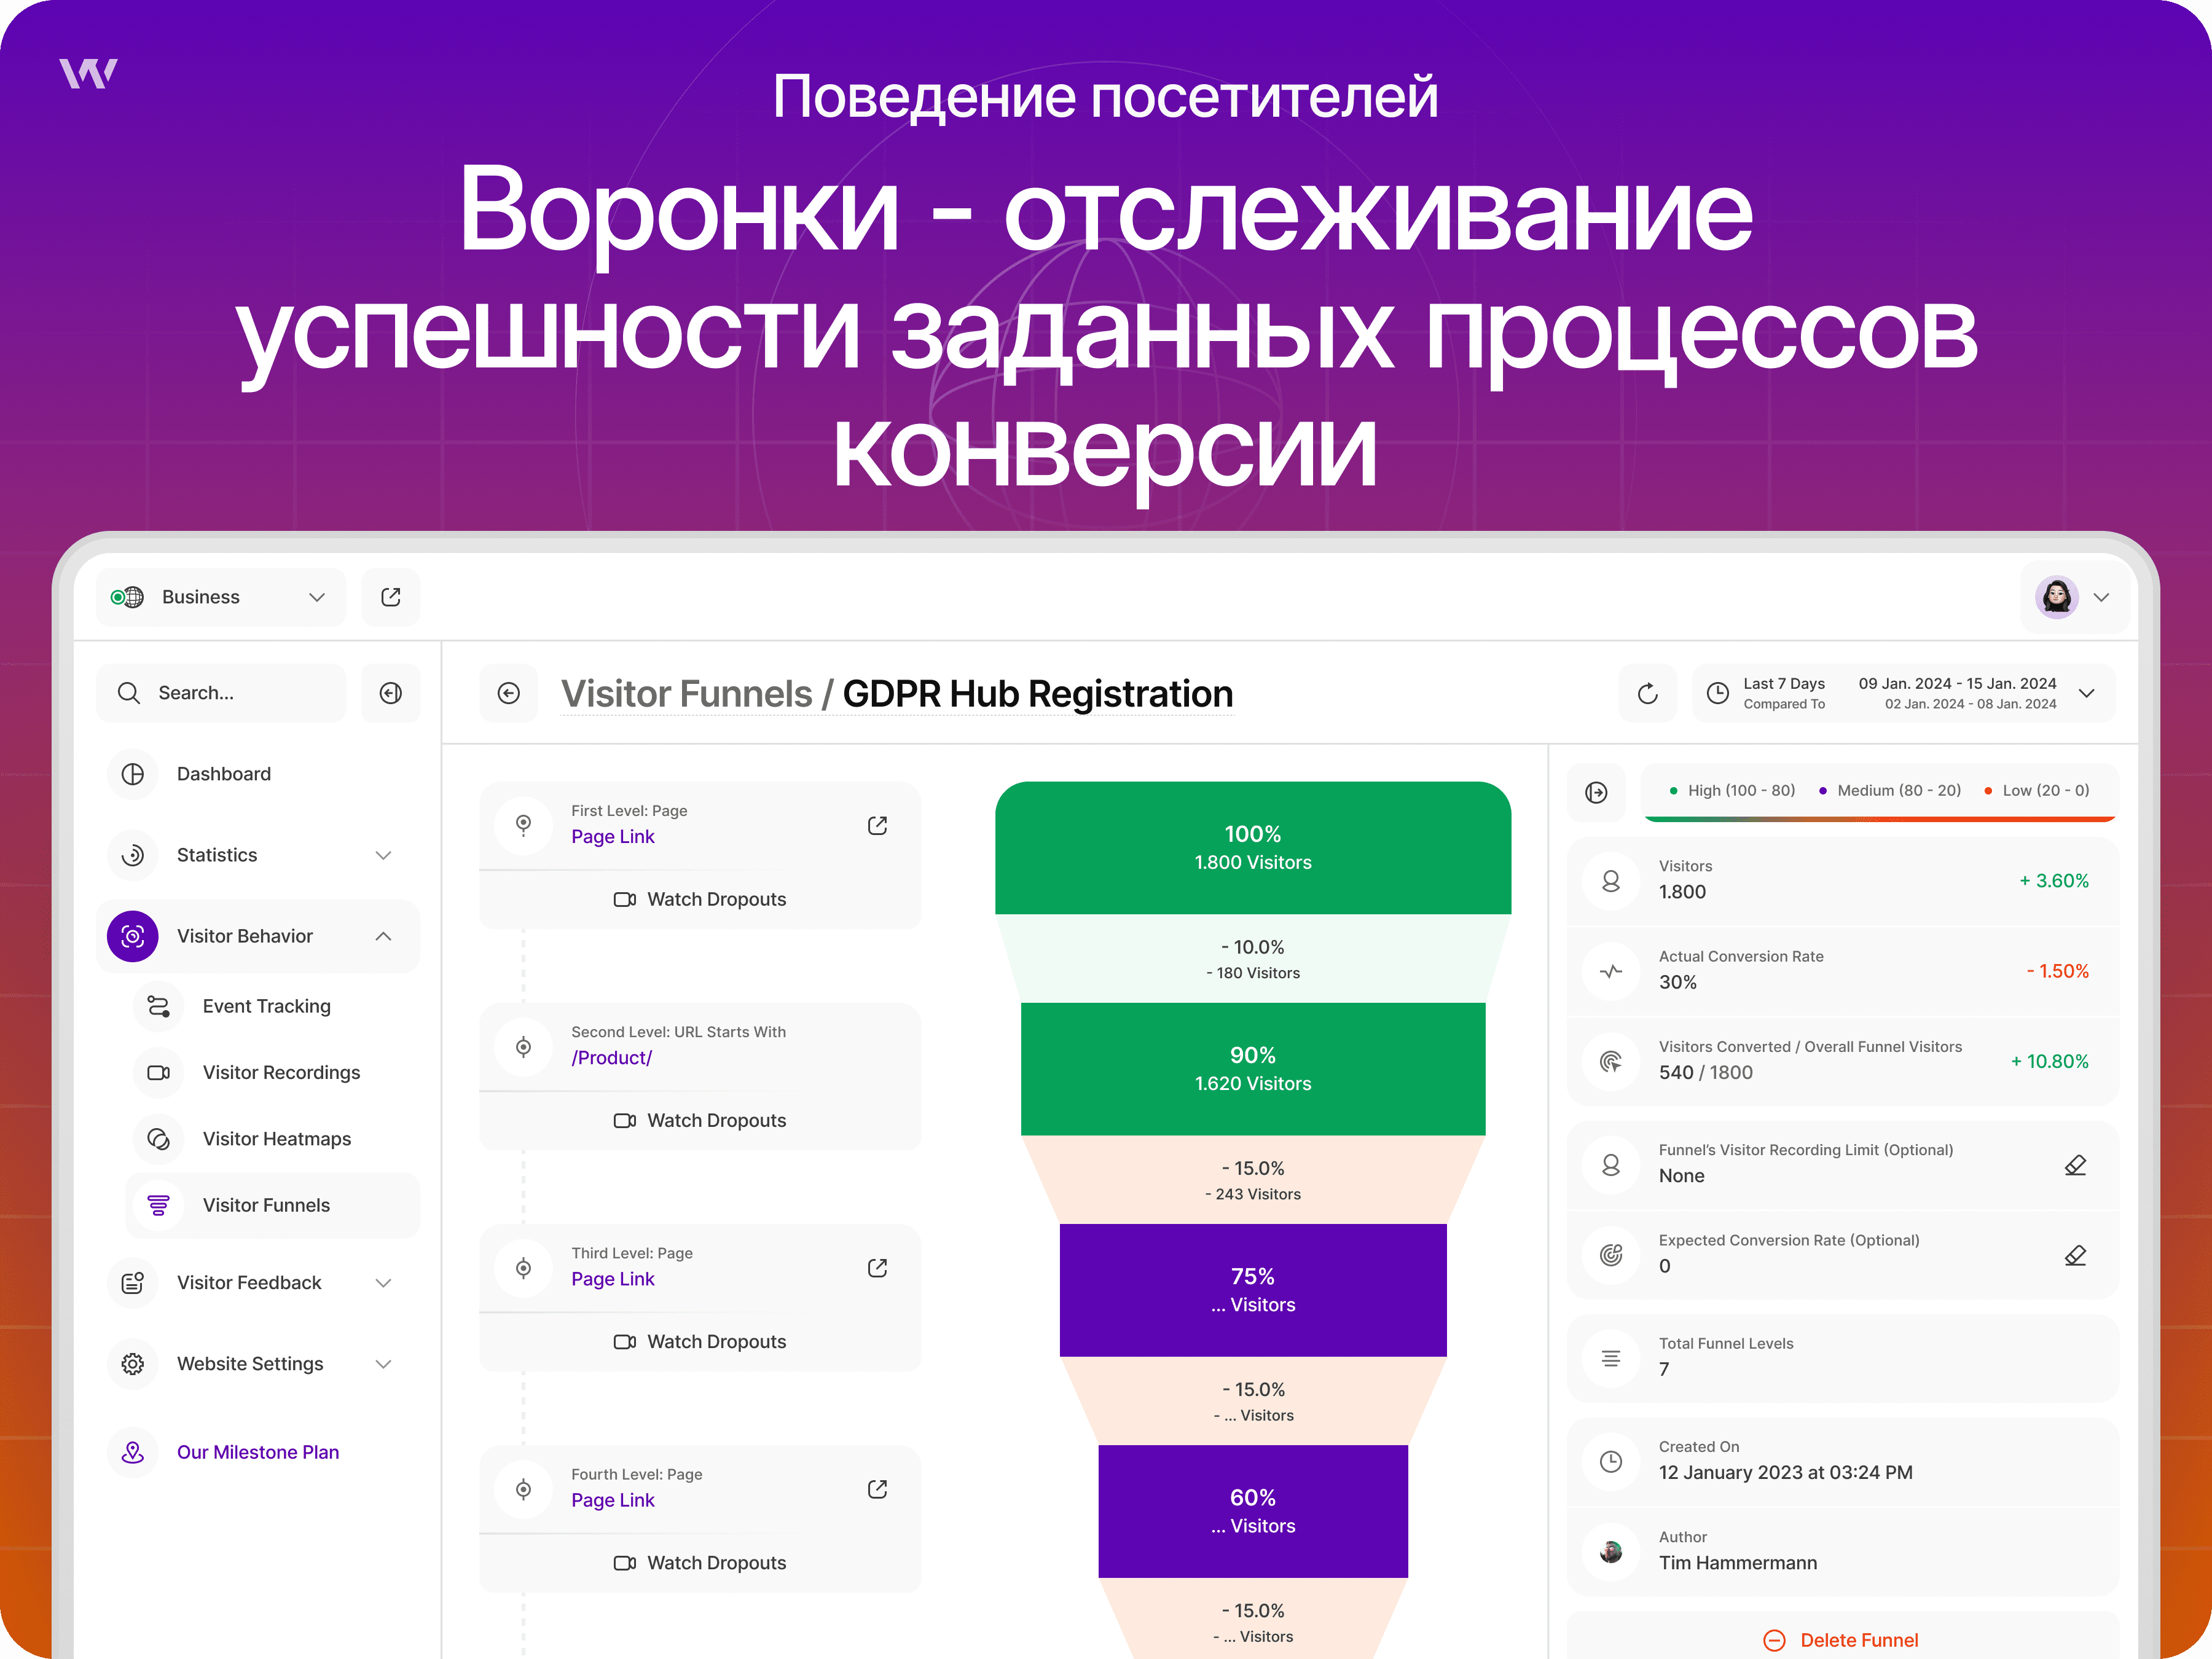This screenshot has height=1659, width=2212.
Task: Click the Low (20 - 0) legend item
Action: click(x=2037, y=790)
